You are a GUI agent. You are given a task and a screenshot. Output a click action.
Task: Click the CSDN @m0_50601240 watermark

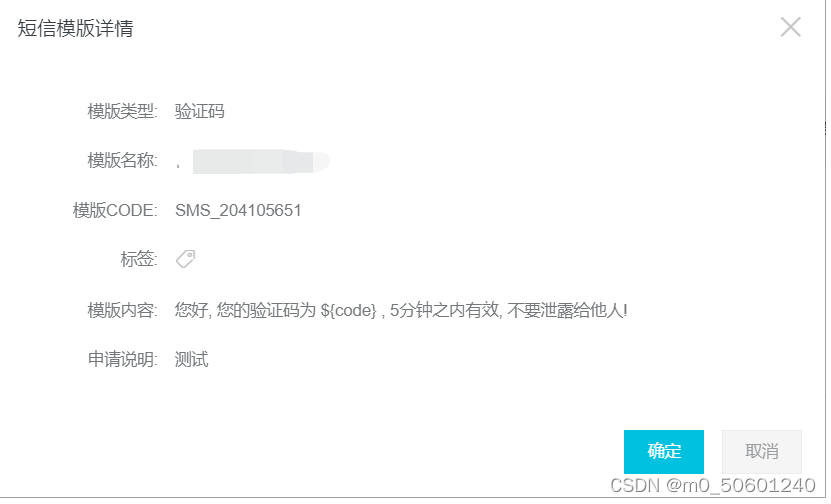point(713,485)
